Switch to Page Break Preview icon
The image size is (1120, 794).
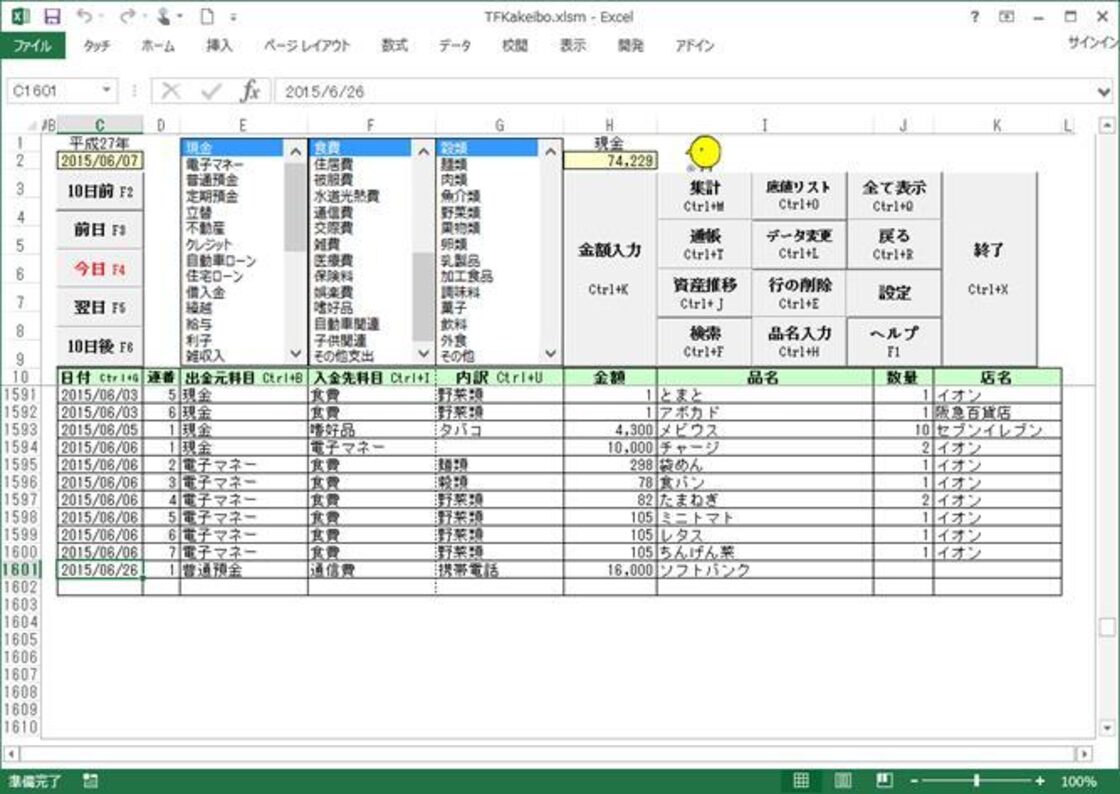coord(884,780)
